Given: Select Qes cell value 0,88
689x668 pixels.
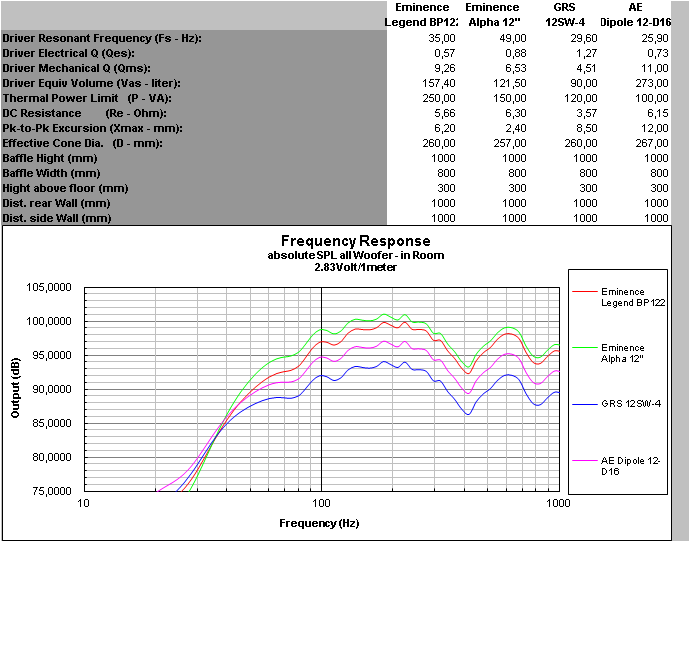Looking at the screenshot, I should tap(515, 53).
